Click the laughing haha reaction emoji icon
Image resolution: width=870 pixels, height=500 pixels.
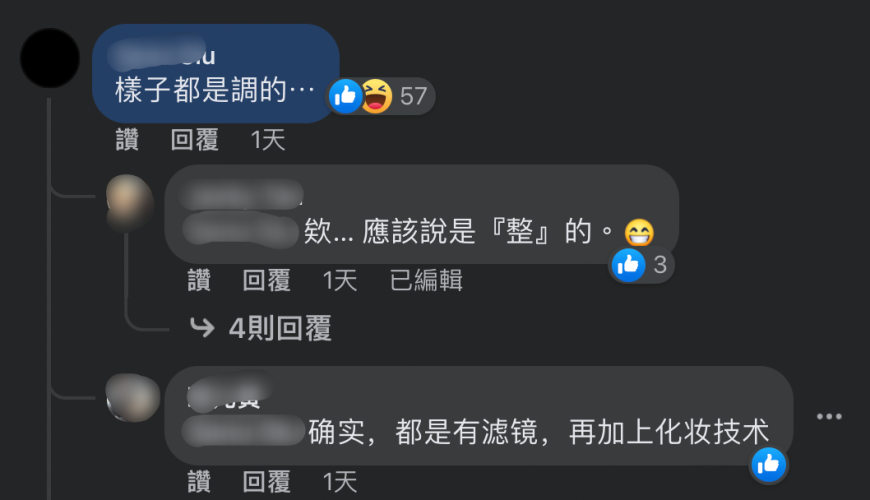coord(377,96)
